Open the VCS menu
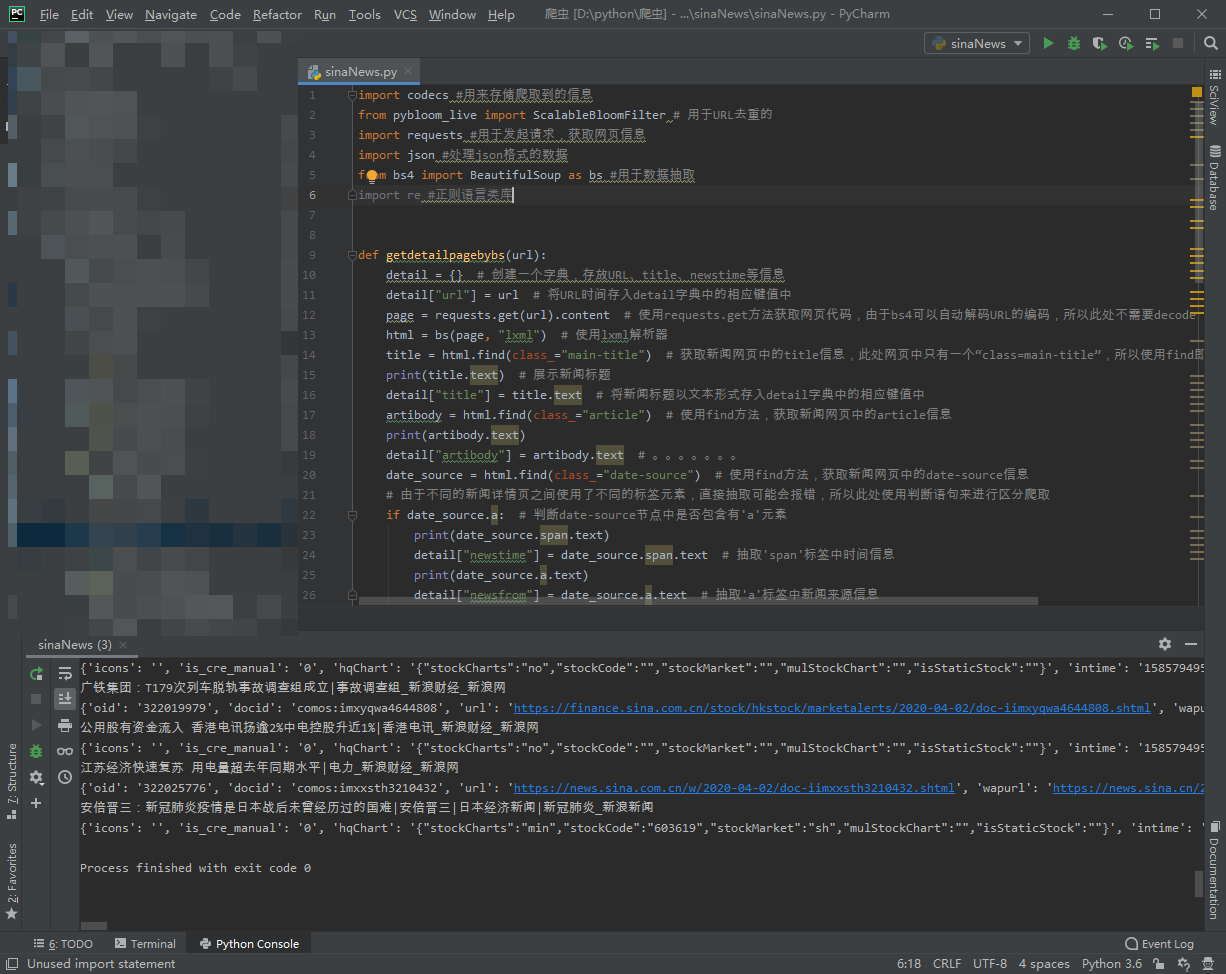 pyautogui.click(x=405, y=14)
